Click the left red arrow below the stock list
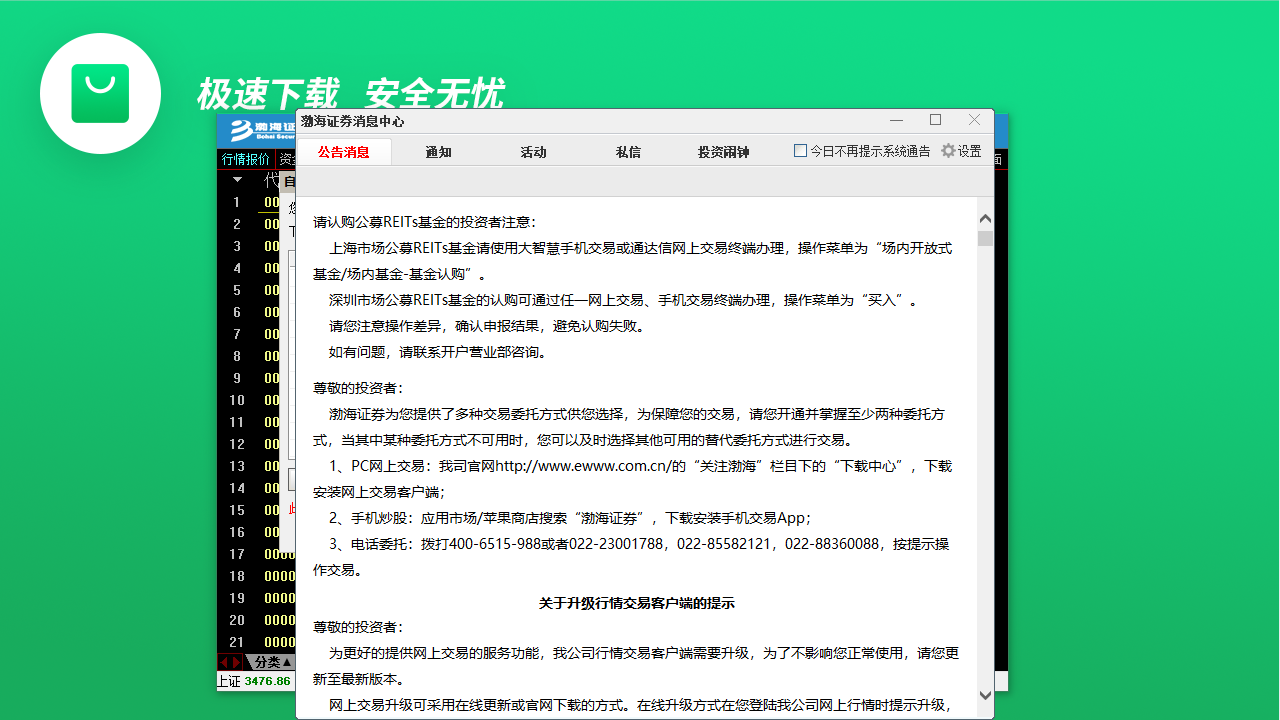Image resolution: width=1280 pixels, height=720 pixels. (x=224, y=662)
